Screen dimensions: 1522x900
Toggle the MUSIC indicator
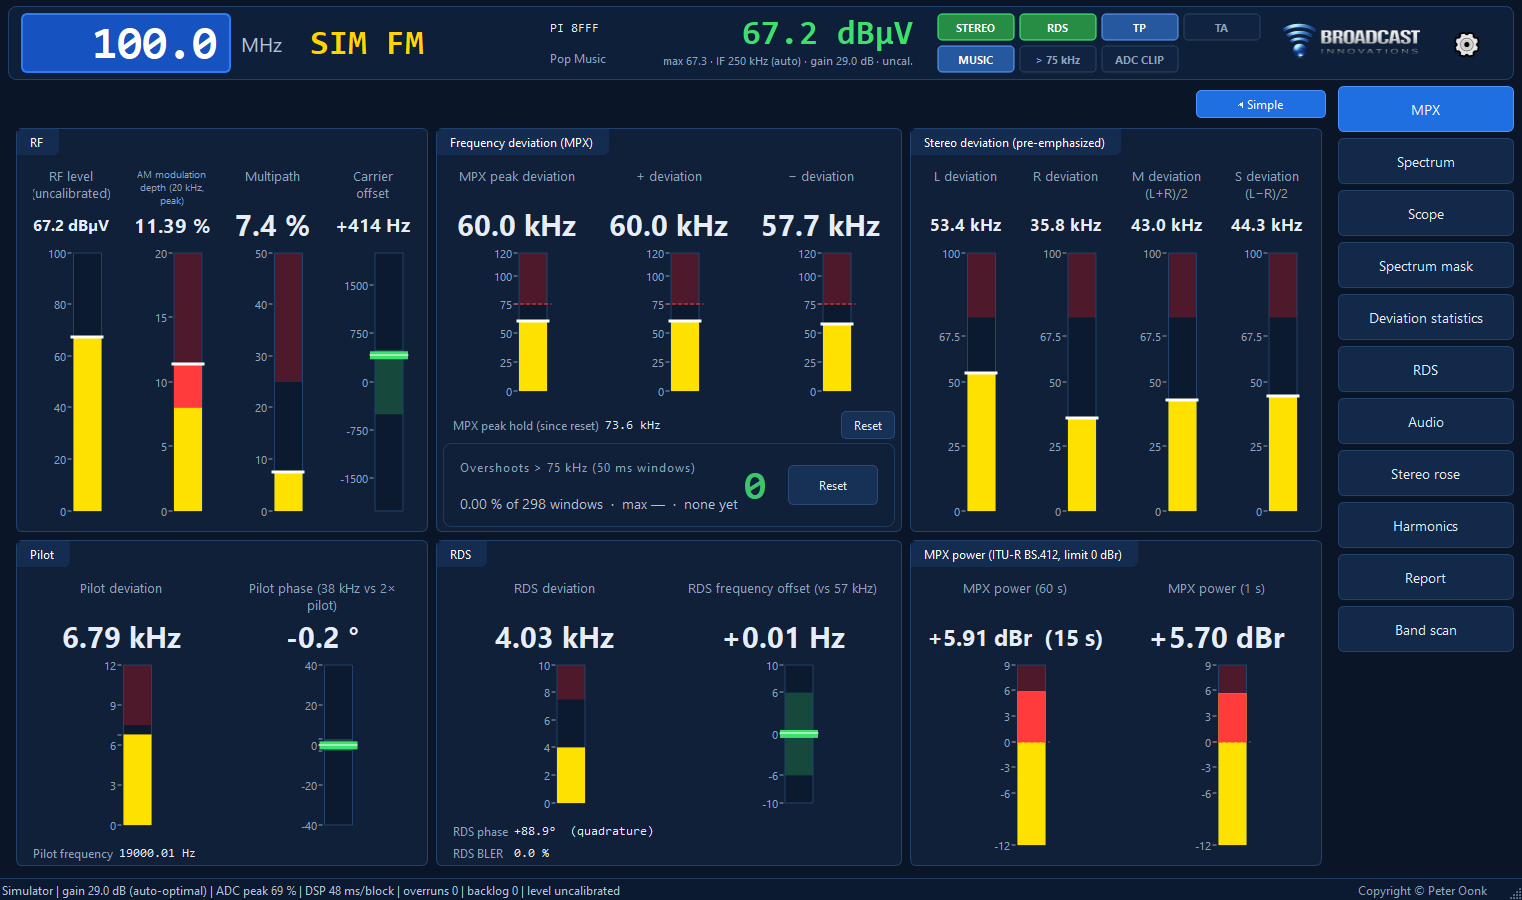click(x=975, y=60)
